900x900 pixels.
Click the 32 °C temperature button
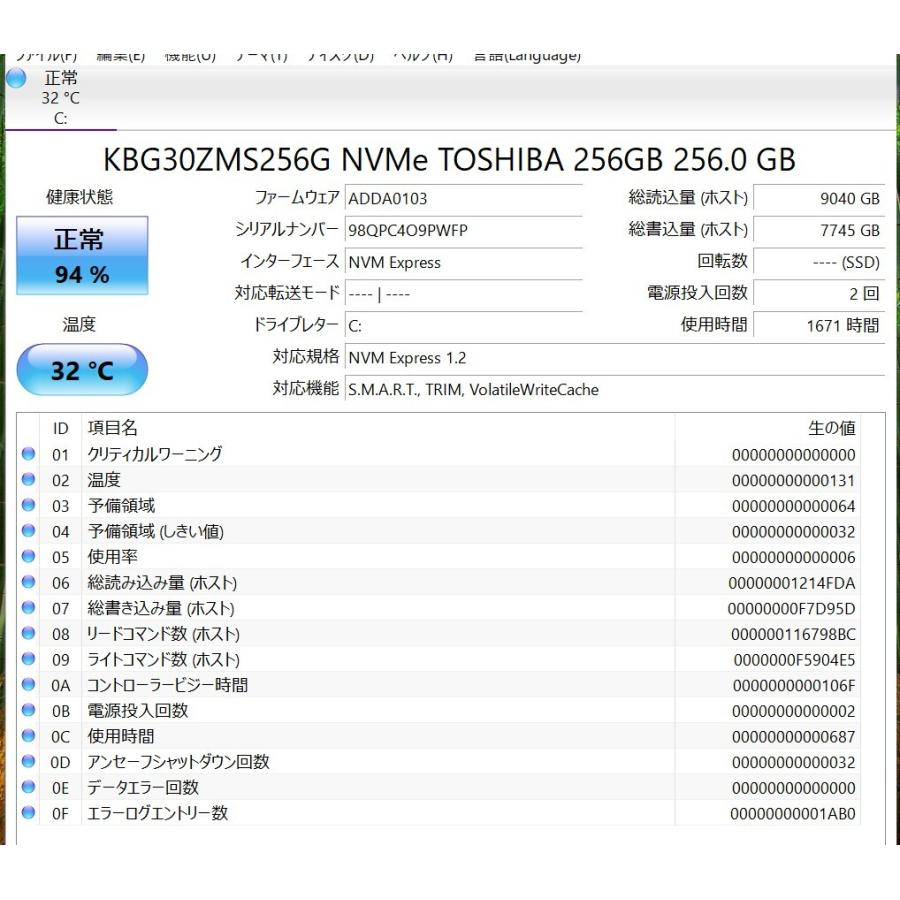point(82,370)
